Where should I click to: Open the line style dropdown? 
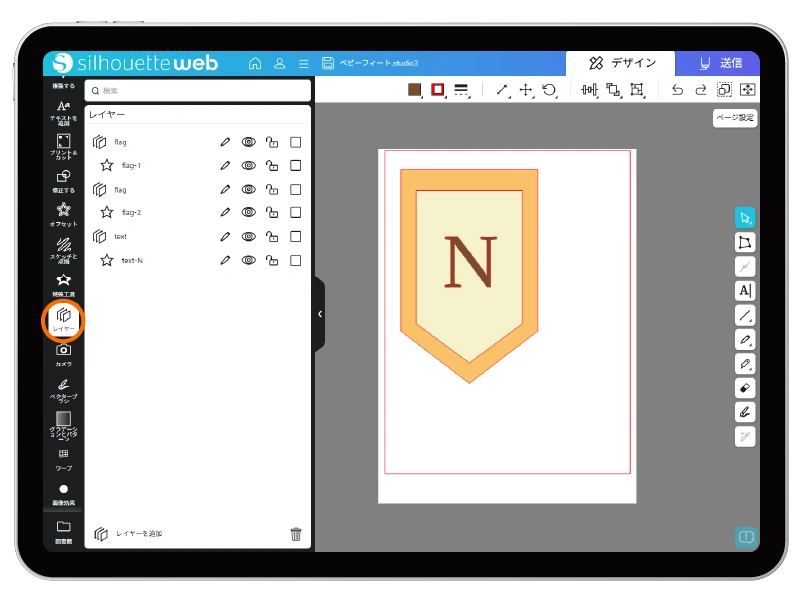(x=461, y=90)
